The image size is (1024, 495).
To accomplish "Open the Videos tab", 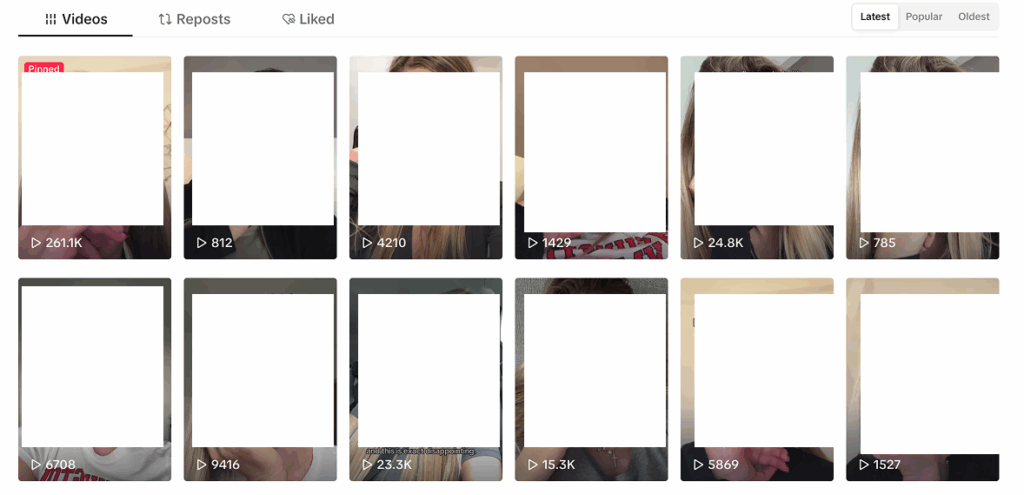I will [76, 20].
